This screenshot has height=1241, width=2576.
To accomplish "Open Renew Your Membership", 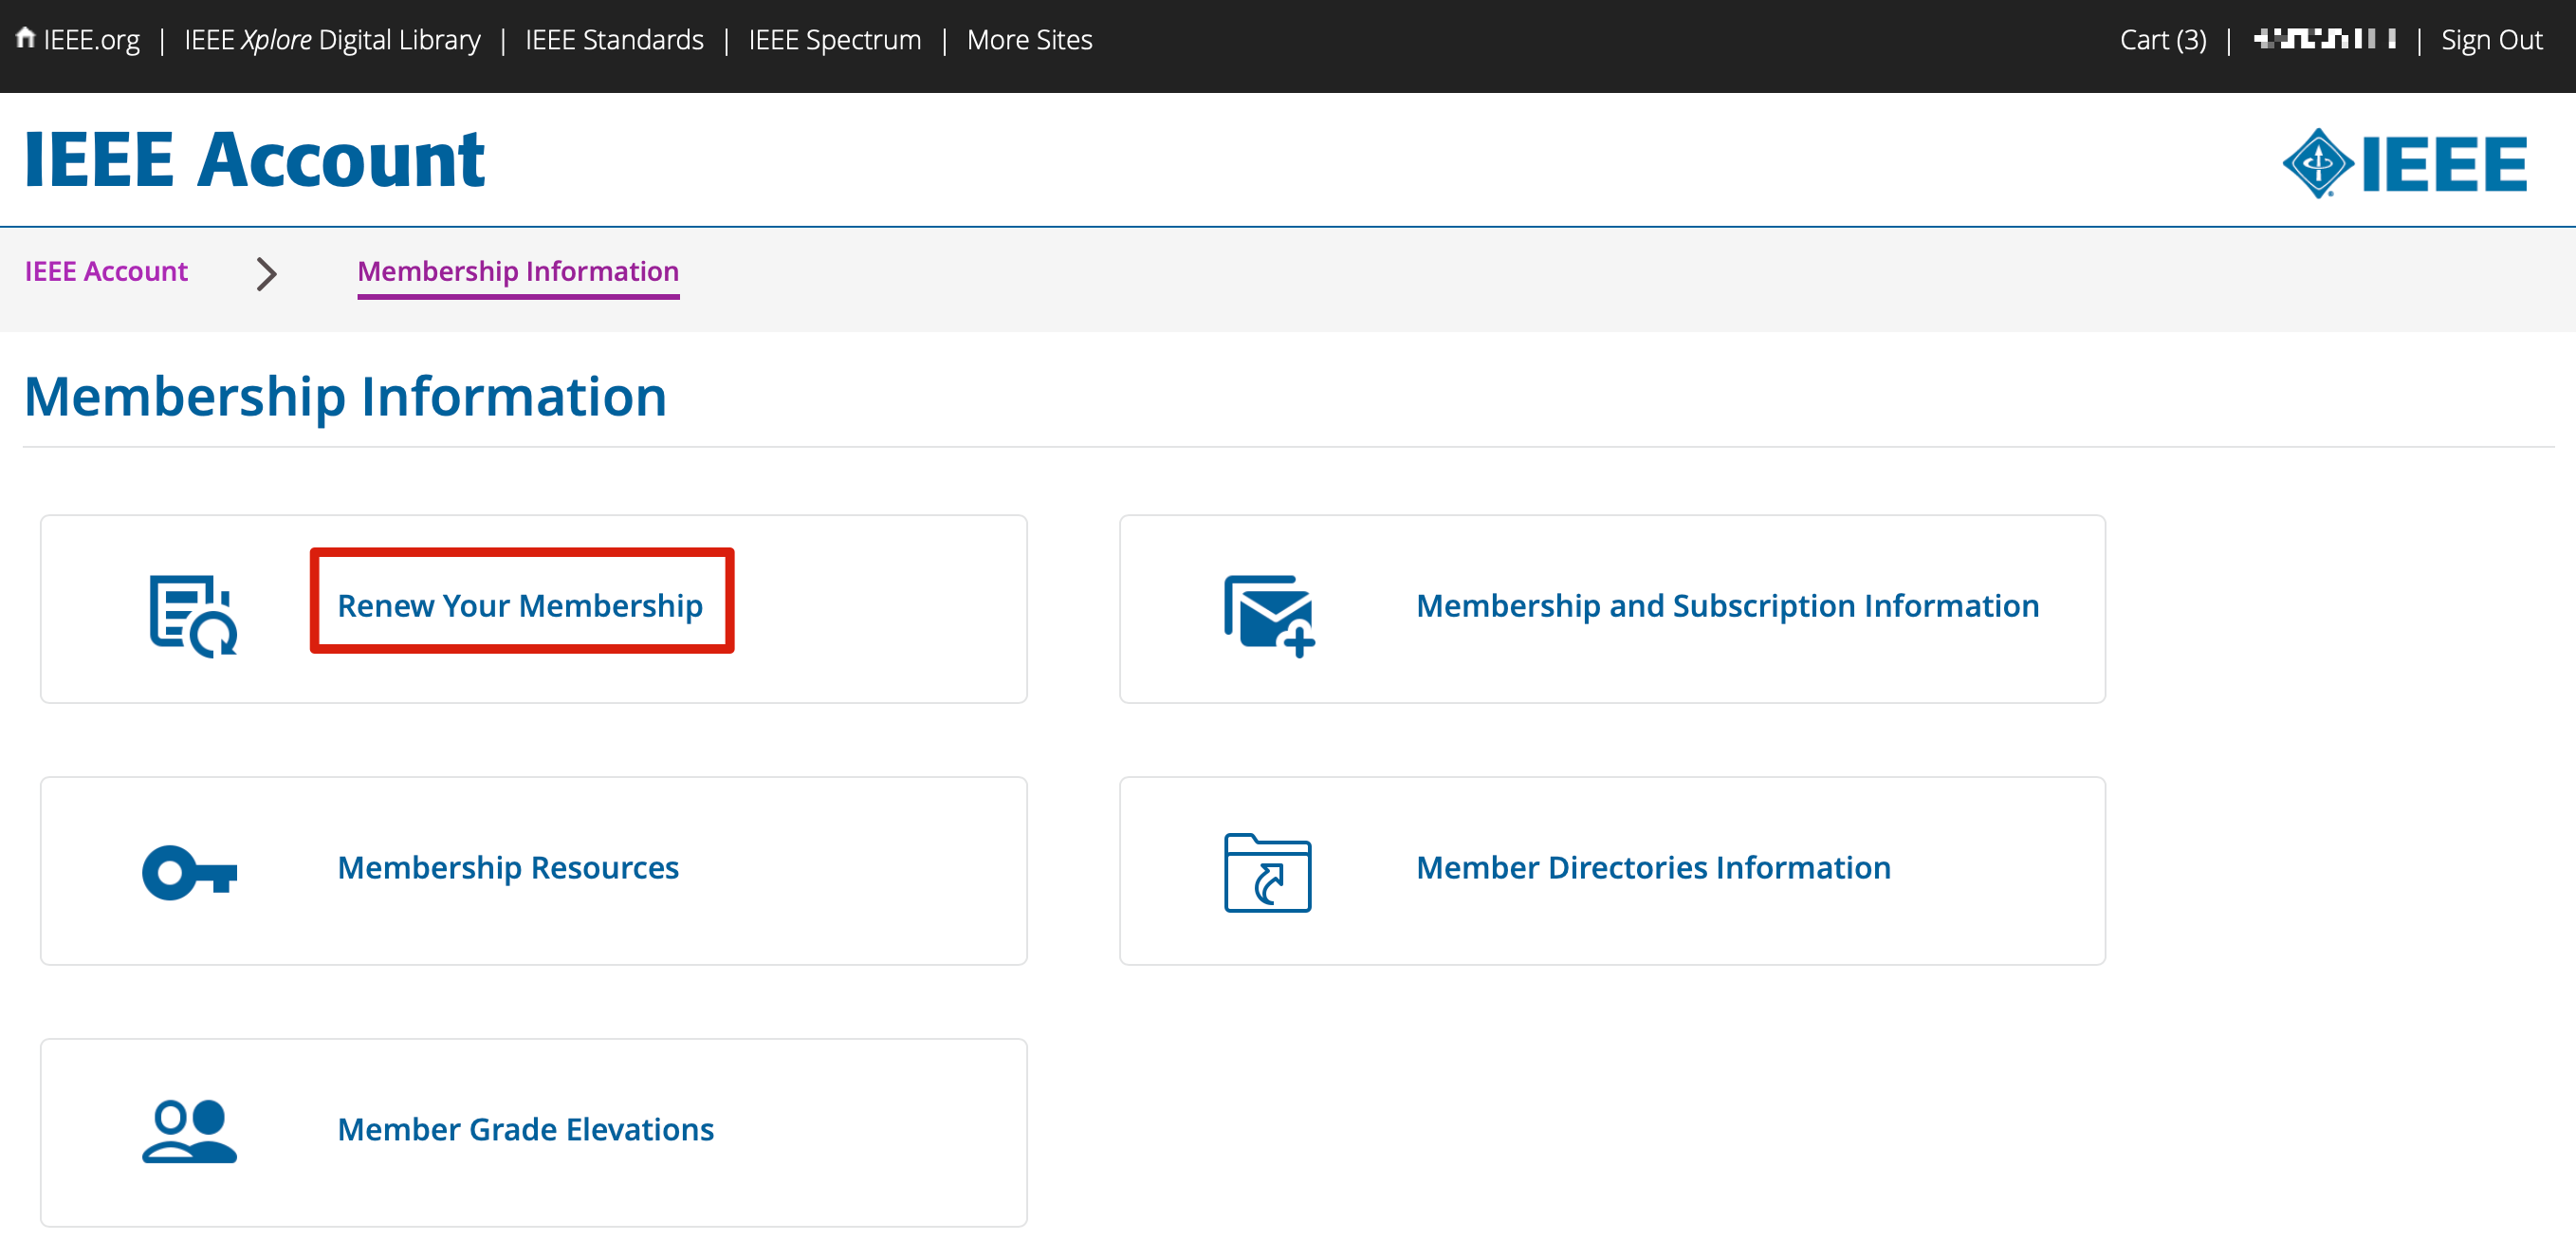I will click(520, 605).
